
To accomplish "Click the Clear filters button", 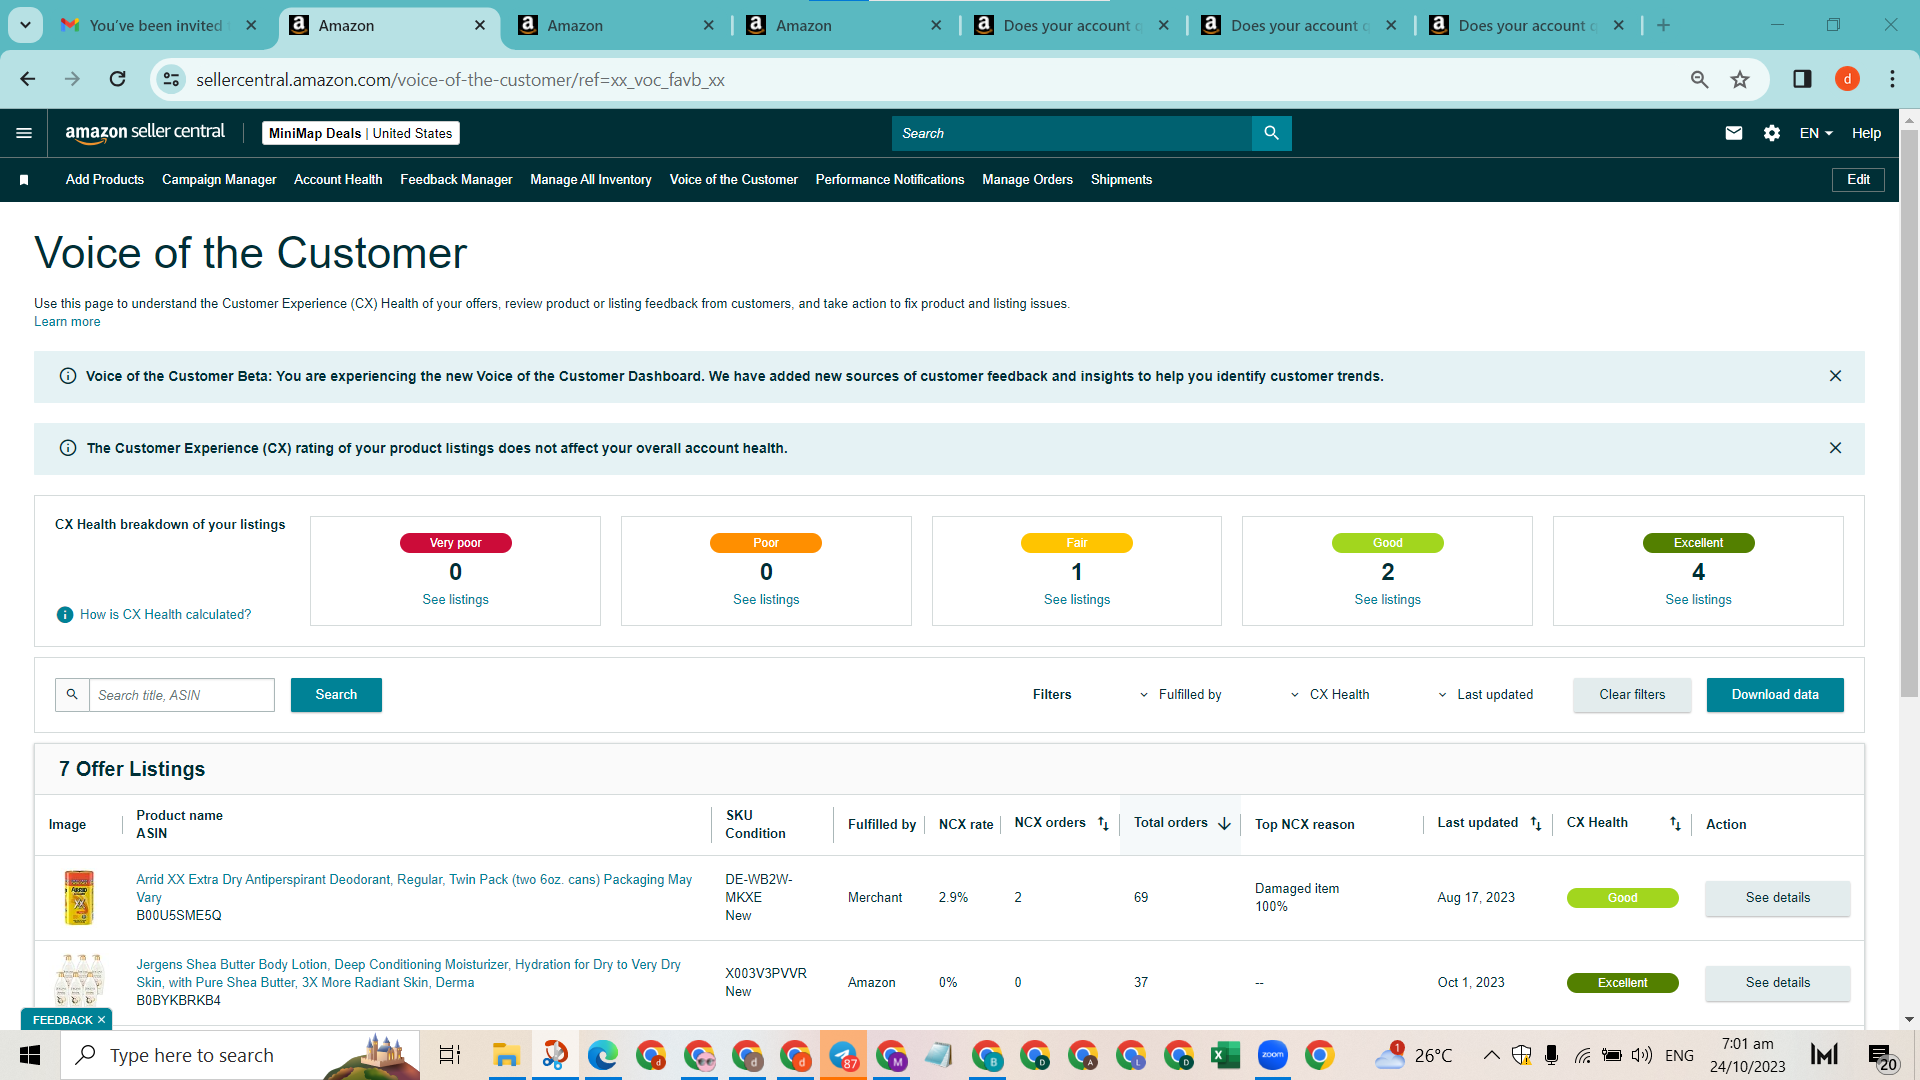I will (1632, 695).
